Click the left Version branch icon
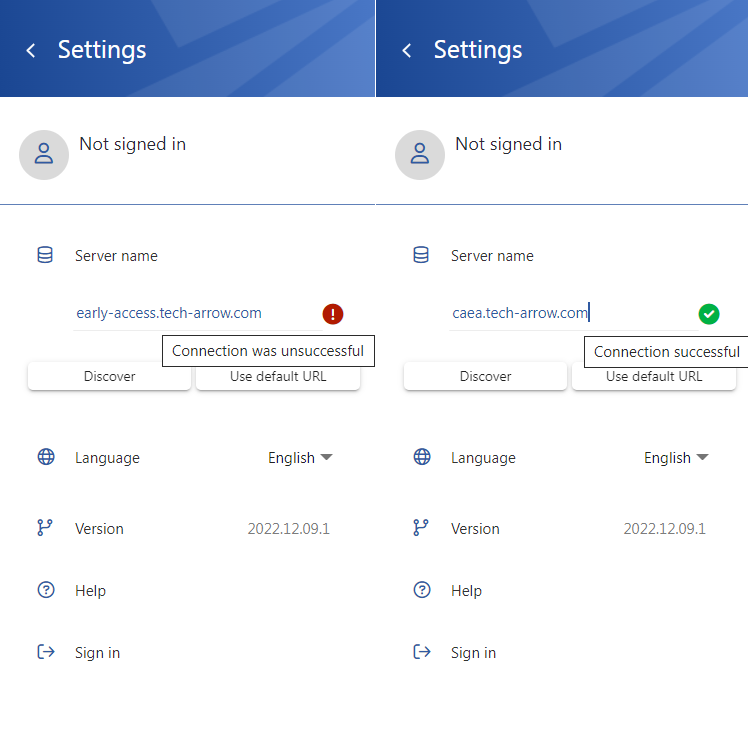Image resolution: width=748 pixels, height=753 pixels. point(45,527)
